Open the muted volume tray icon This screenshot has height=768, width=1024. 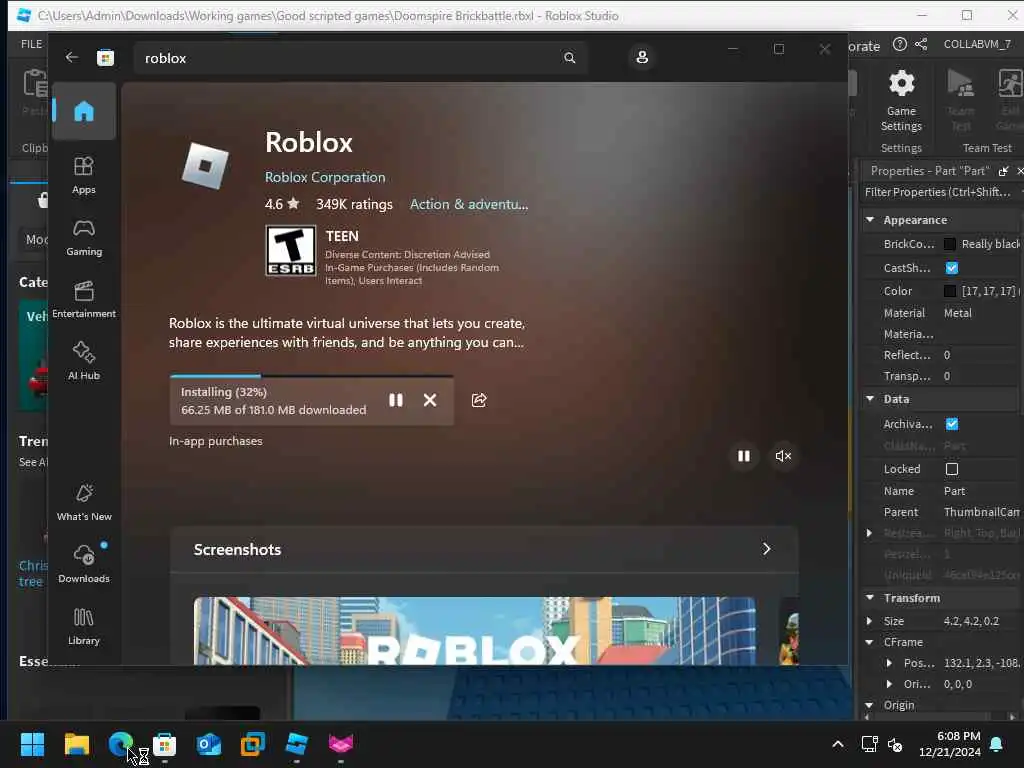click(895, 744)
